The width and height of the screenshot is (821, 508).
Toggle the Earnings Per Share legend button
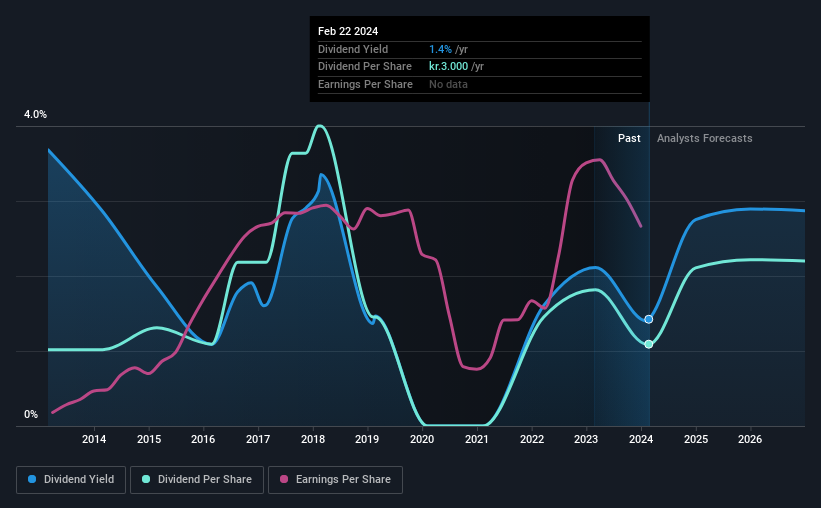(x=335, y=480)
